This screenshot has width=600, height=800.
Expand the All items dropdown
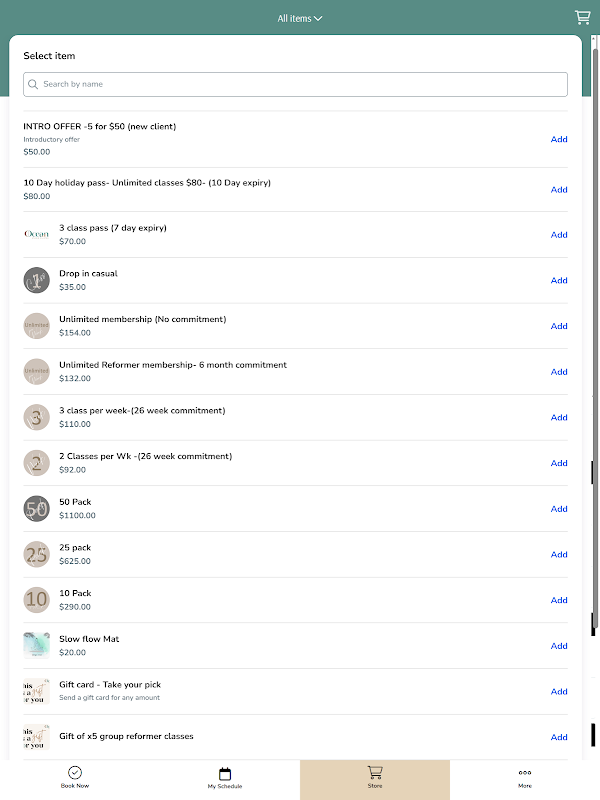300,18
